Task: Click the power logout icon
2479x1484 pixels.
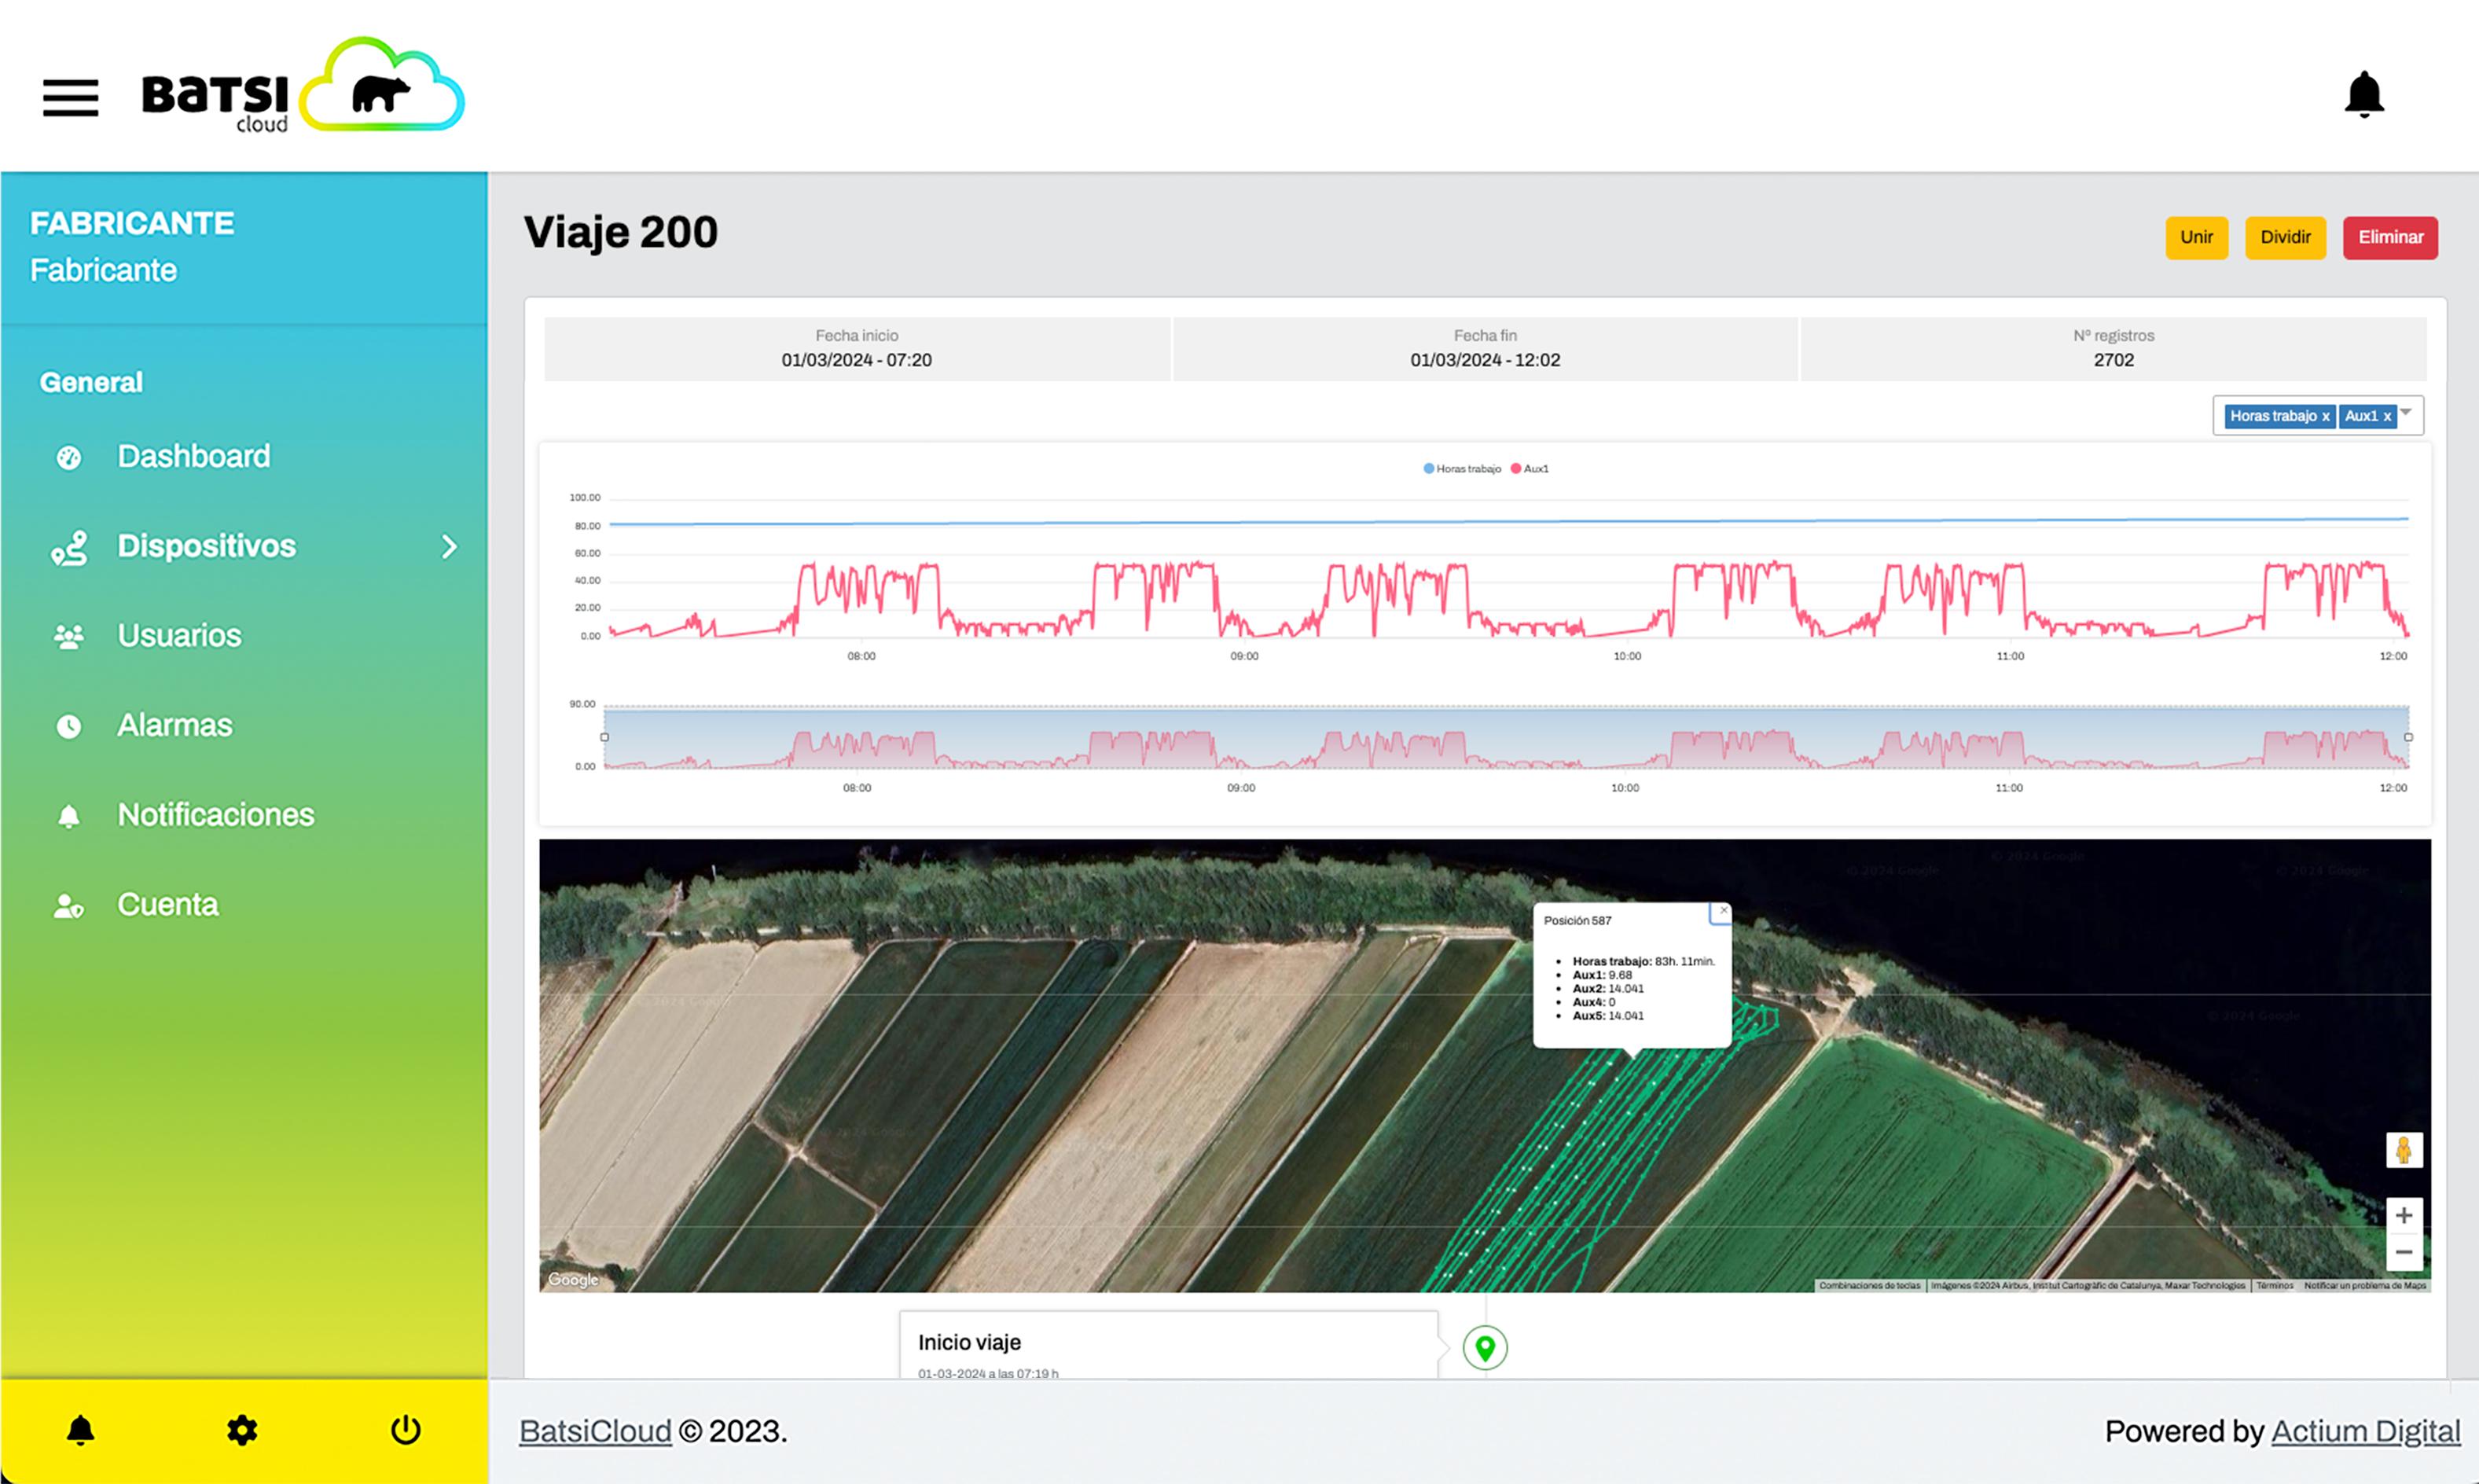Action: [x=405, y=1430]
